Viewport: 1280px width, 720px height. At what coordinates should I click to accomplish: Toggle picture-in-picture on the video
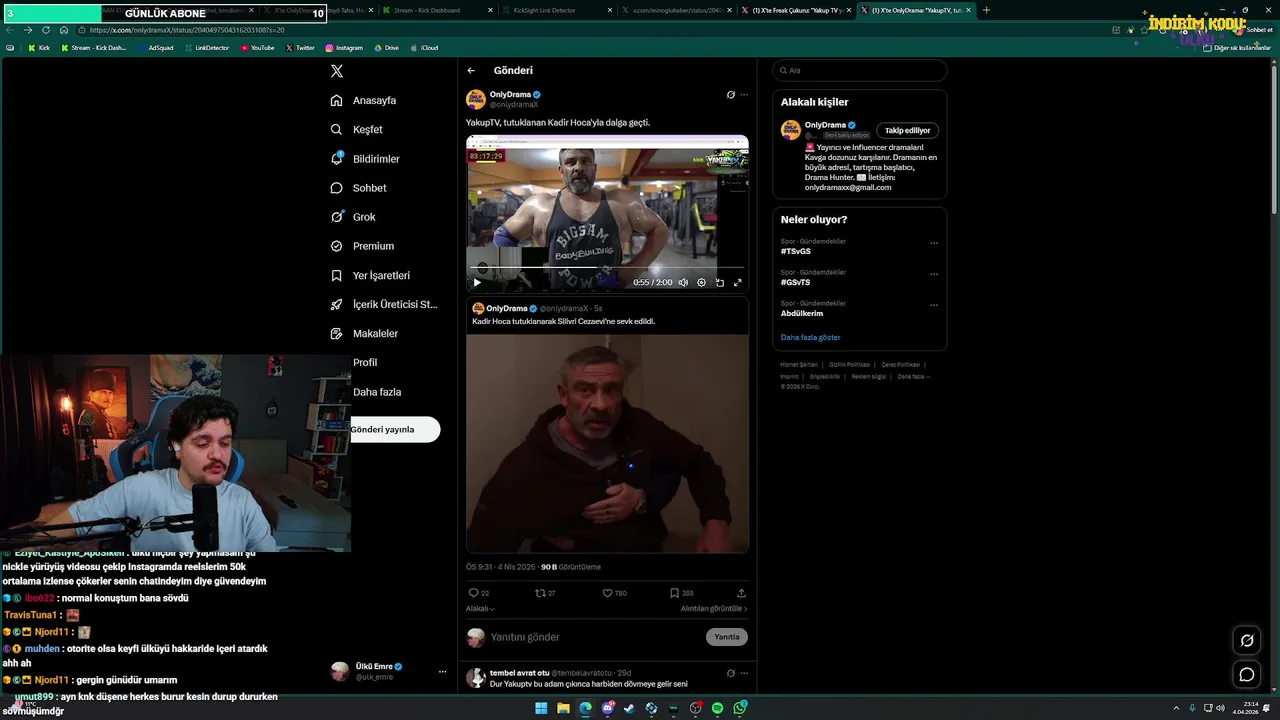[x=719, y=283]
